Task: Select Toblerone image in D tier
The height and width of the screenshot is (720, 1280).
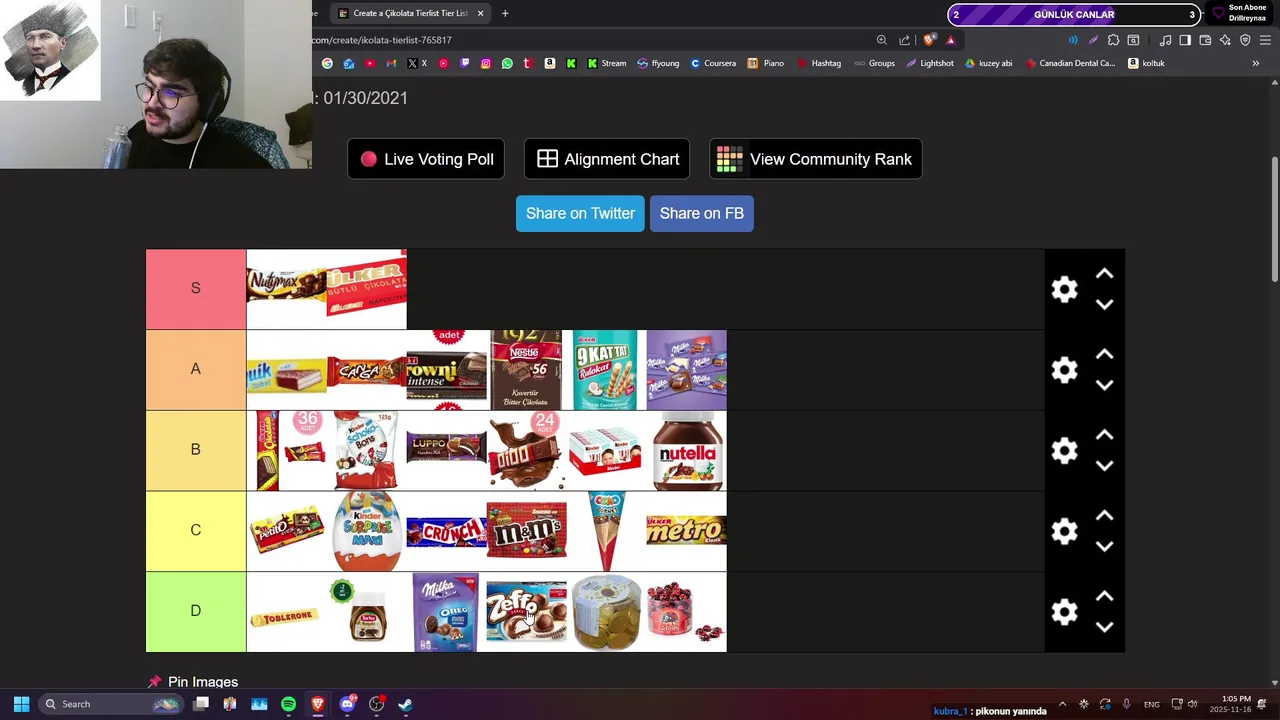Action: tap(287, 612)
